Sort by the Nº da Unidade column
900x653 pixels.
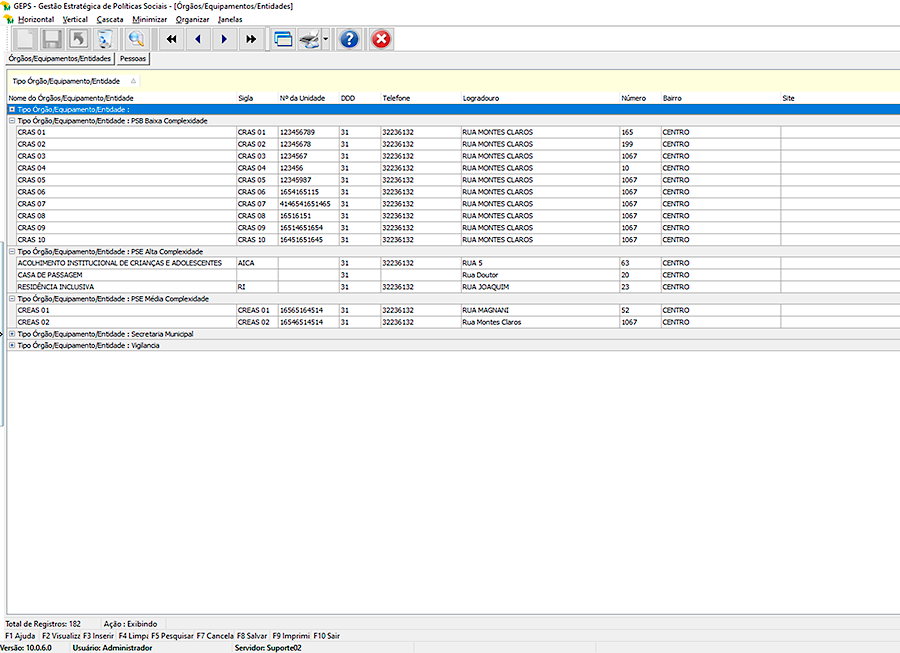pyautogui.click(x=308, y=98)
